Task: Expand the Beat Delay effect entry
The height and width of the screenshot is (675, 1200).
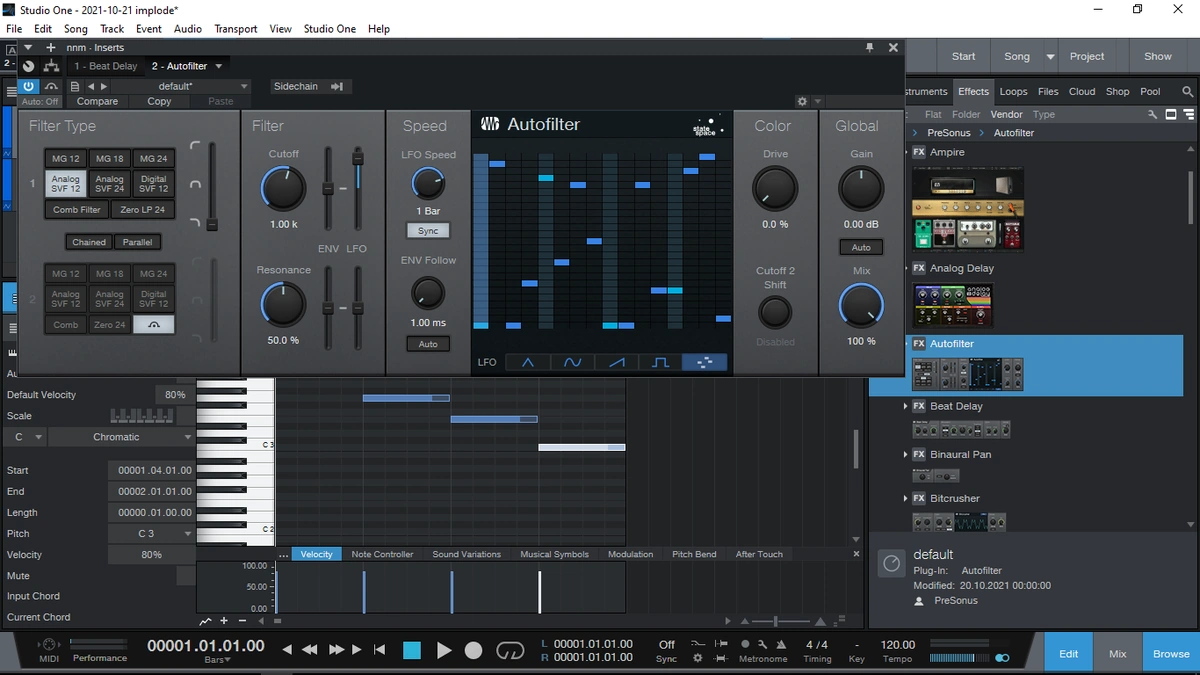Action: pyautogui.click(x=906, y=406)
